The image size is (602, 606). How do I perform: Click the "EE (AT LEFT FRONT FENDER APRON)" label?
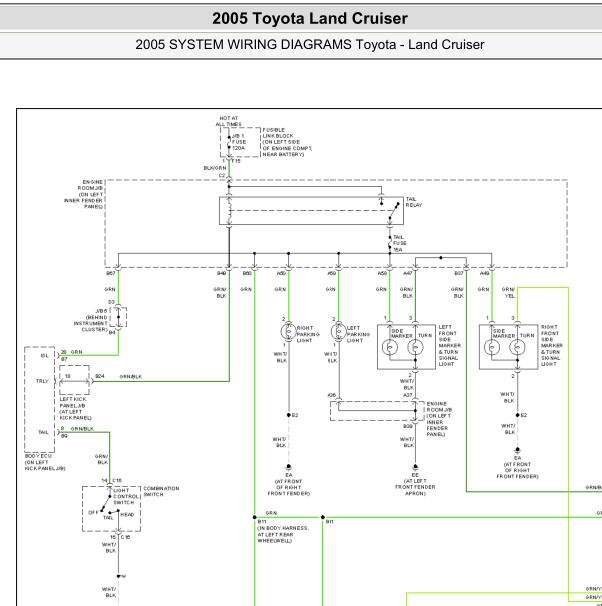coord(415,484)
